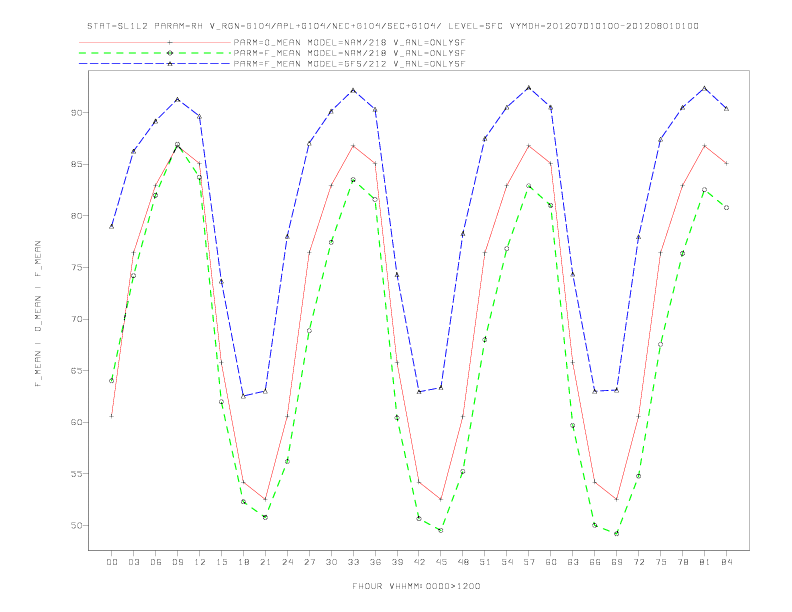Click the vertical y-axis title F_MEAN | O_MEAN | F_MEAN
This screenshot has height=612, width=792.
click(38, 314)
